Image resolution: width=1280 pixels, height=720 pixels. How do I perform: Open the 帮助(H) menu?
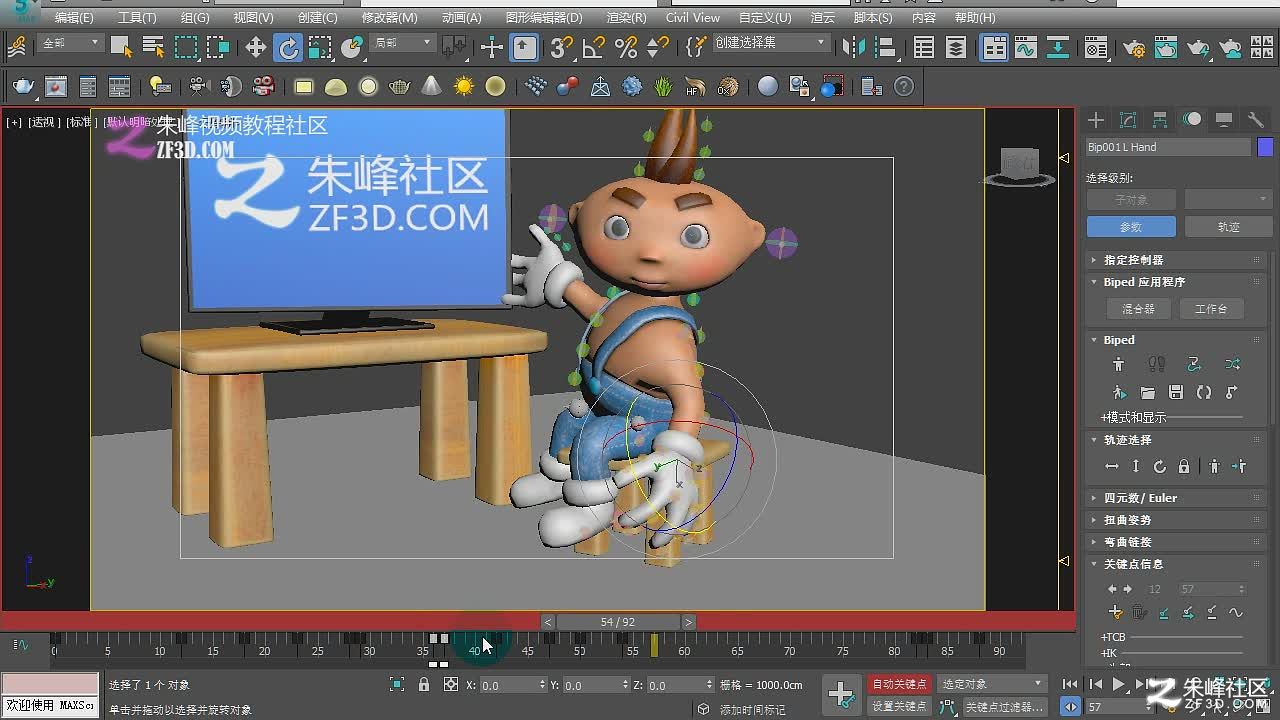pyautogui.click(x=975, y=18)
